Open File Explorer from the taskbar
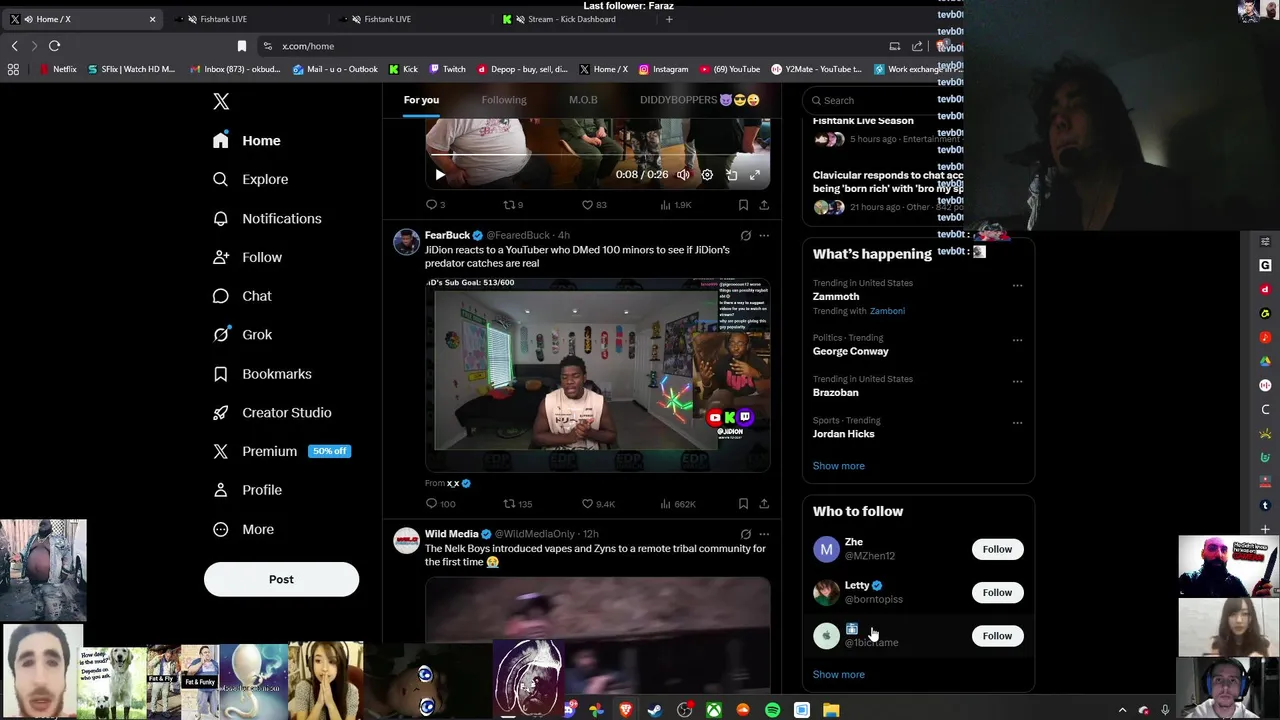The image size is (1280, 720). point(831,710)
